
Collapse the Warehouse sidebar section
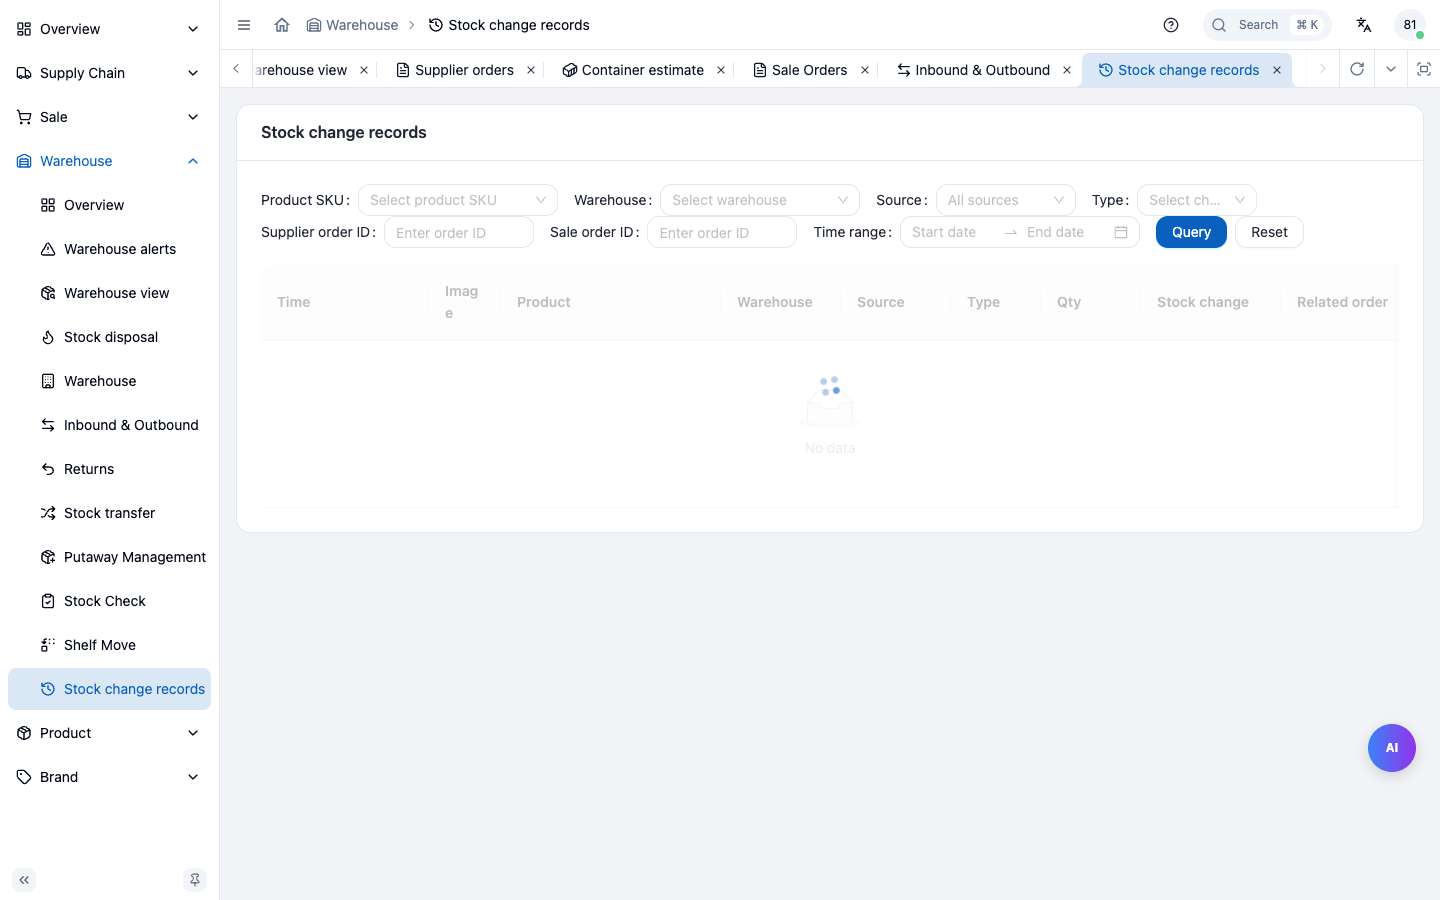pos(109,161)
